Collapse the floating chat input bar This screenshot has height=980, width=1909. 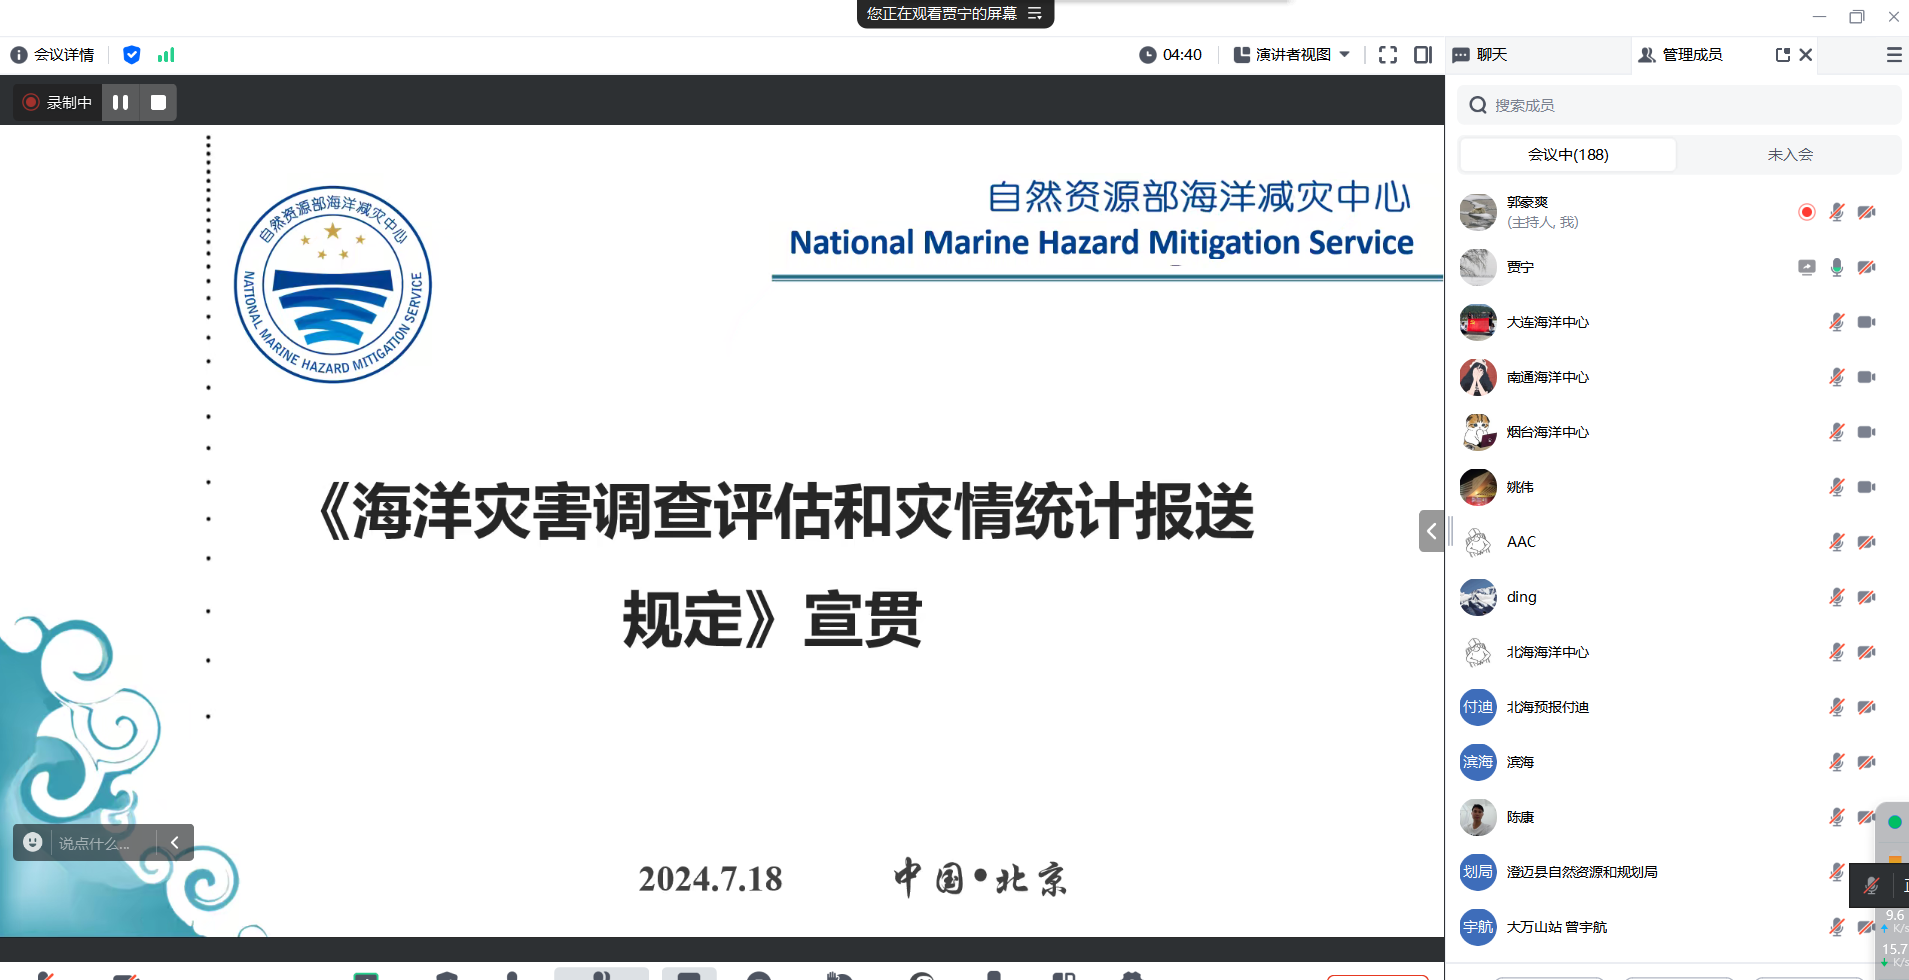coord(175,842)
